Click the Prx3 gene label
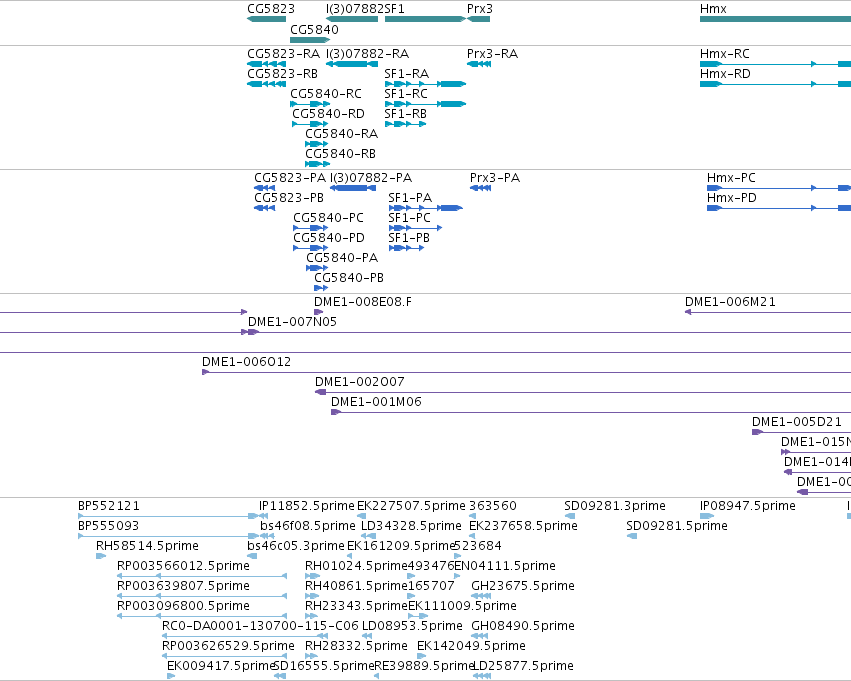 [480, 9]
